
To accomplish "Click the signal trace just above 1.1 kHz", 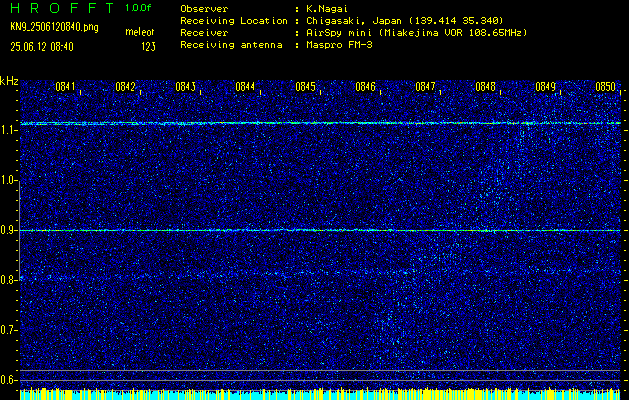I will [x=320, y=123].
